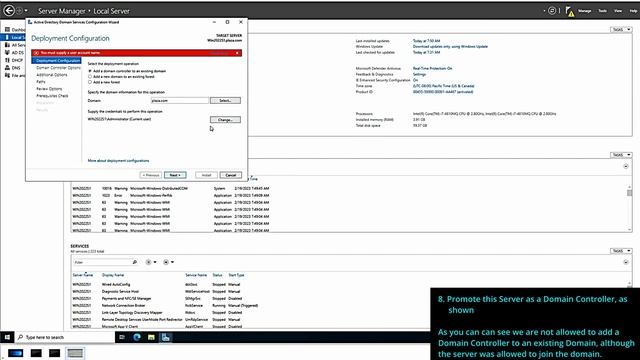The width and height of the screenshot is (640, 360).
Task: Open Services list view options dropdown
Action: coord(151,262)
